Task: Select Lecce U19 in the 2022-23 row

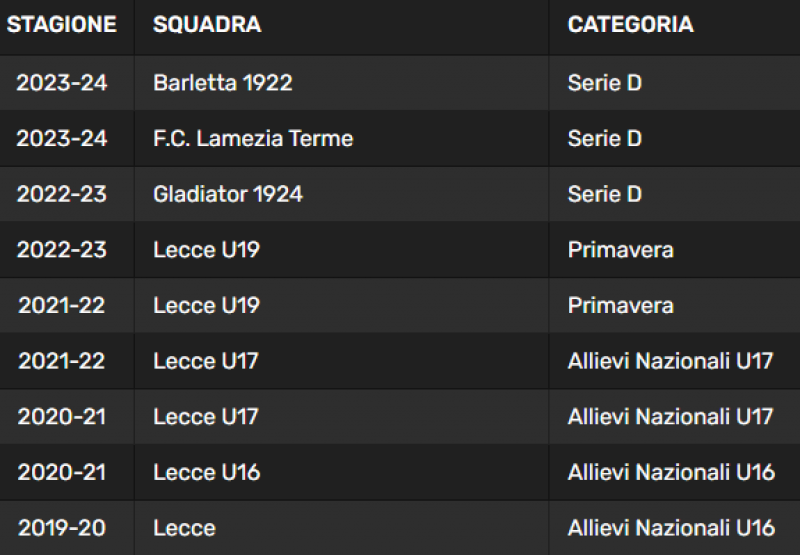Action: [207, 249]
